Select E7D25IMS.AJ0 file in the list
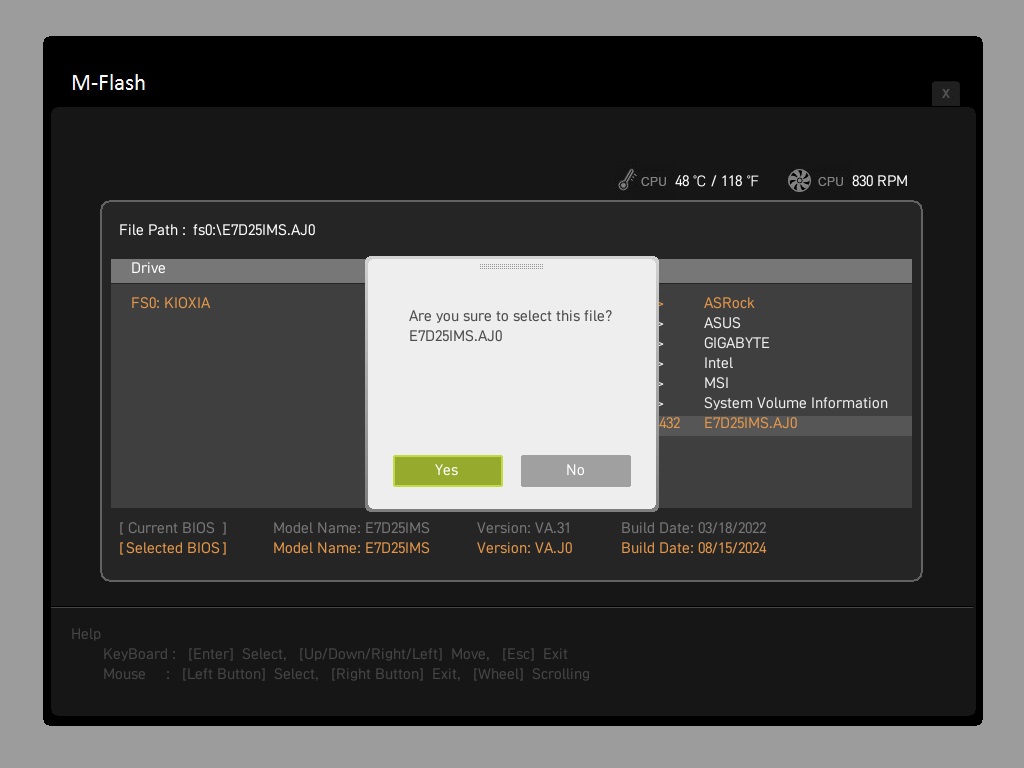The image size is (1024, 768). tap(750, 423)
